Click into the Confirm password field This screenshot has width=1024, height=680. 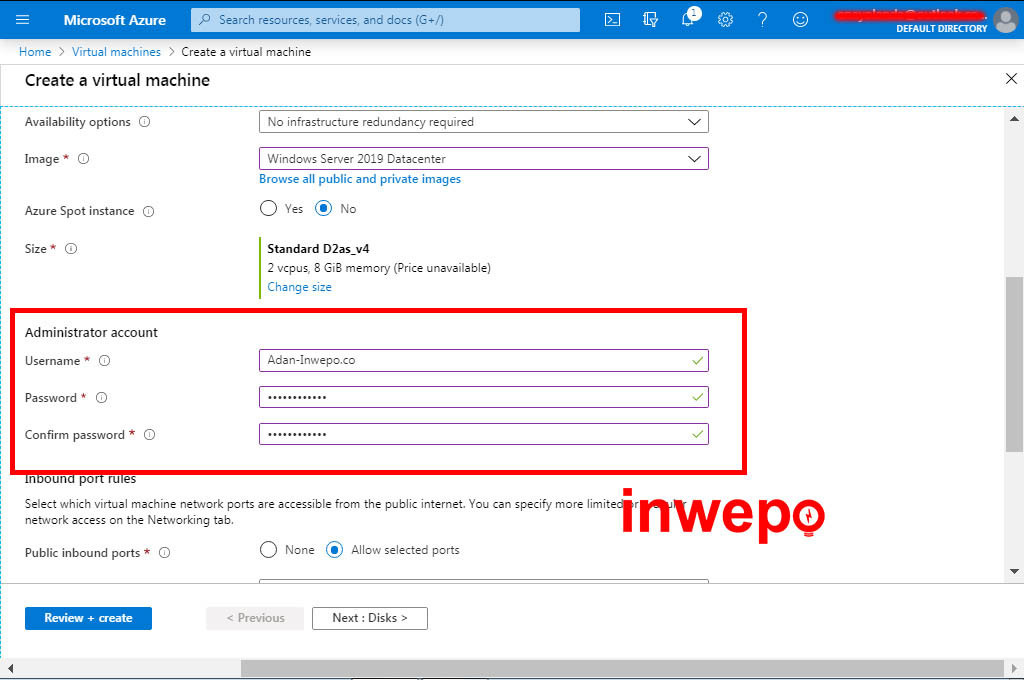coord(483,434)
